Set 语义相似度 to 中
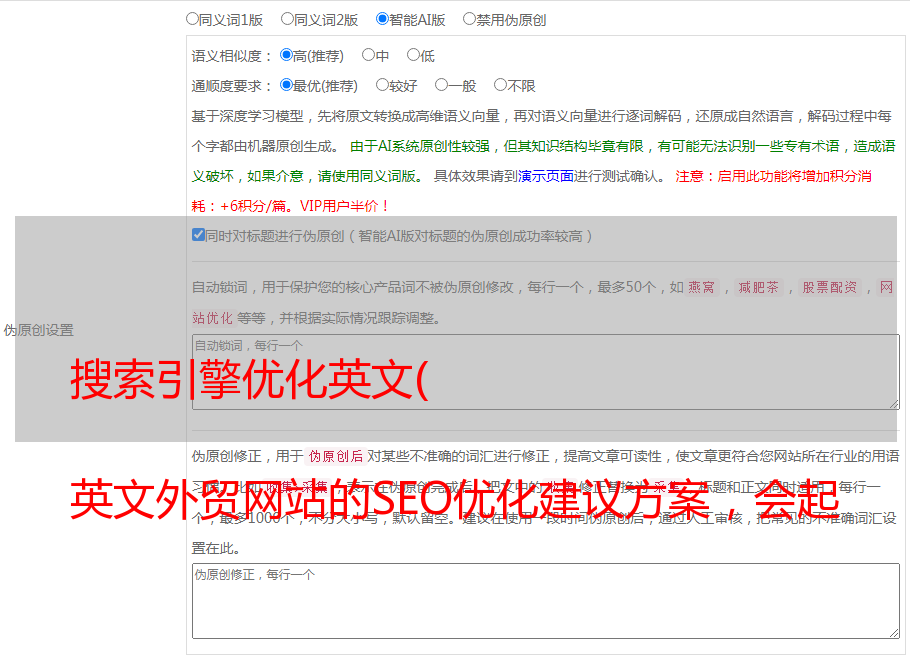 [x=368, y=55]
